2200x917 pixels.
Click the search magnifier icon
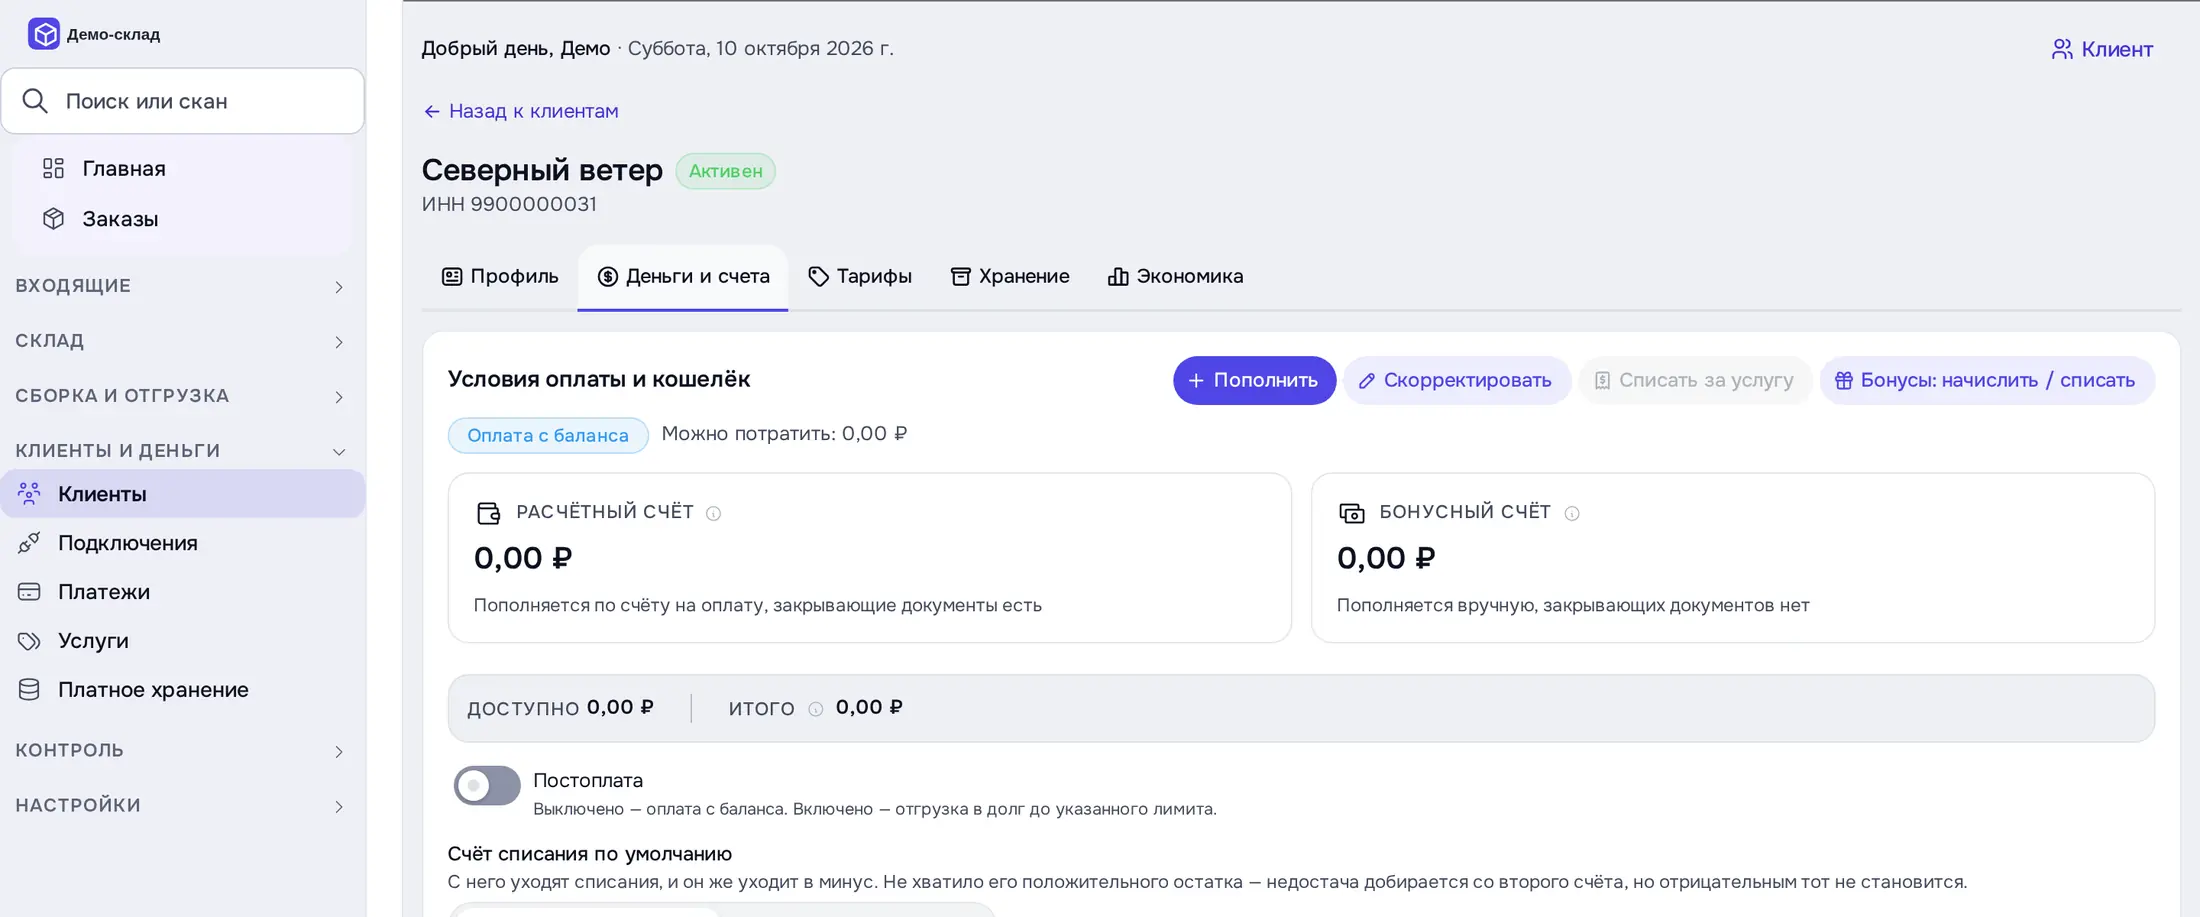35,101
